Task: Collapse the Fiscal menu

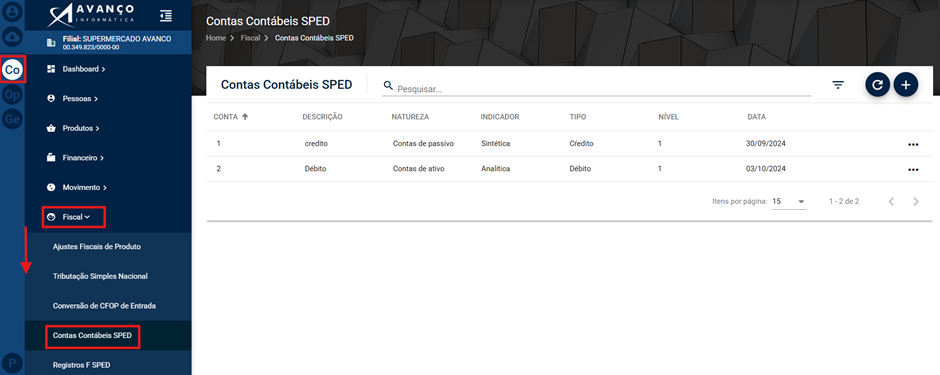Action: tap(74, 217)
